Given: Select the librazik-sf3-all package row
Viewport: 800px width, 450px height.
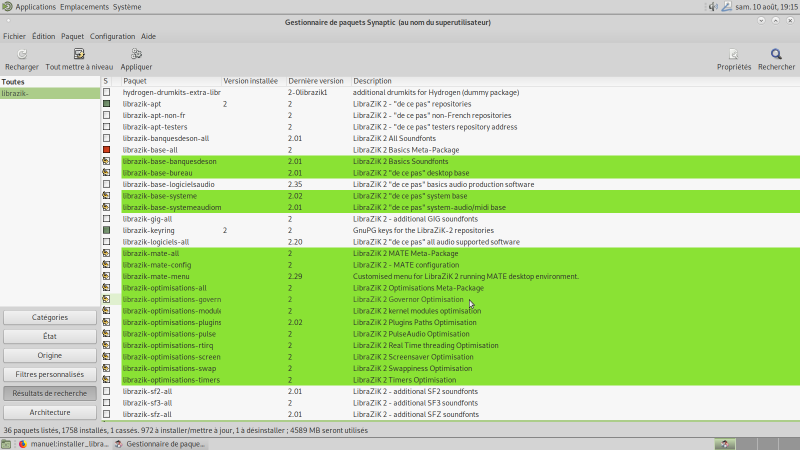Looking at the screenshot, I should pyautogui.click(x=451, y=403).
